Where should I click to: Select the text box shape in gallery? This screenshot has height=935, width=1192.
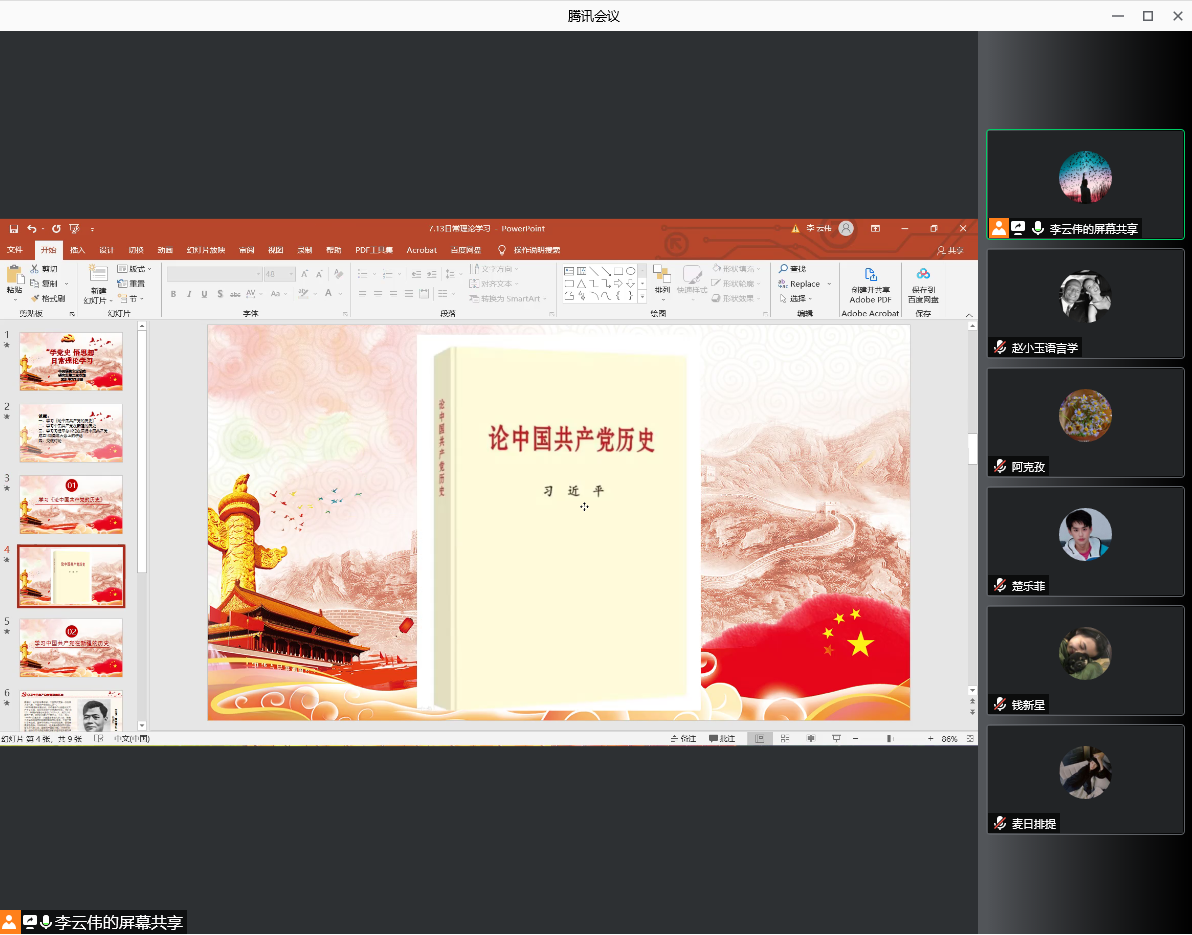coord(569,271)
